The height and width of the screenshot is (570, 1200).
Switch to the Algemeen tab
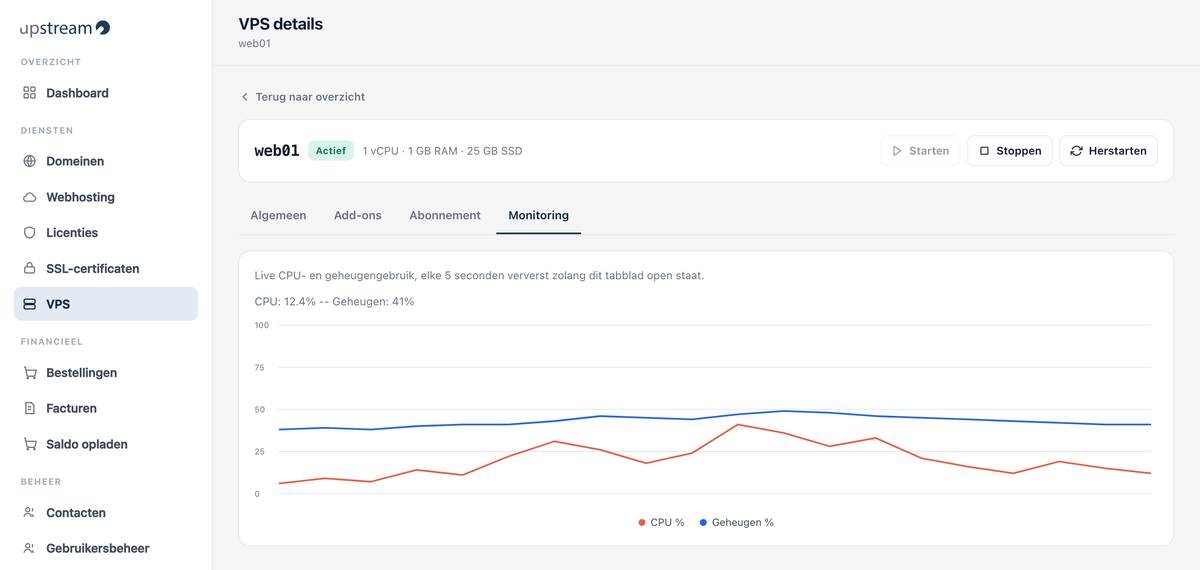(278, 215)
